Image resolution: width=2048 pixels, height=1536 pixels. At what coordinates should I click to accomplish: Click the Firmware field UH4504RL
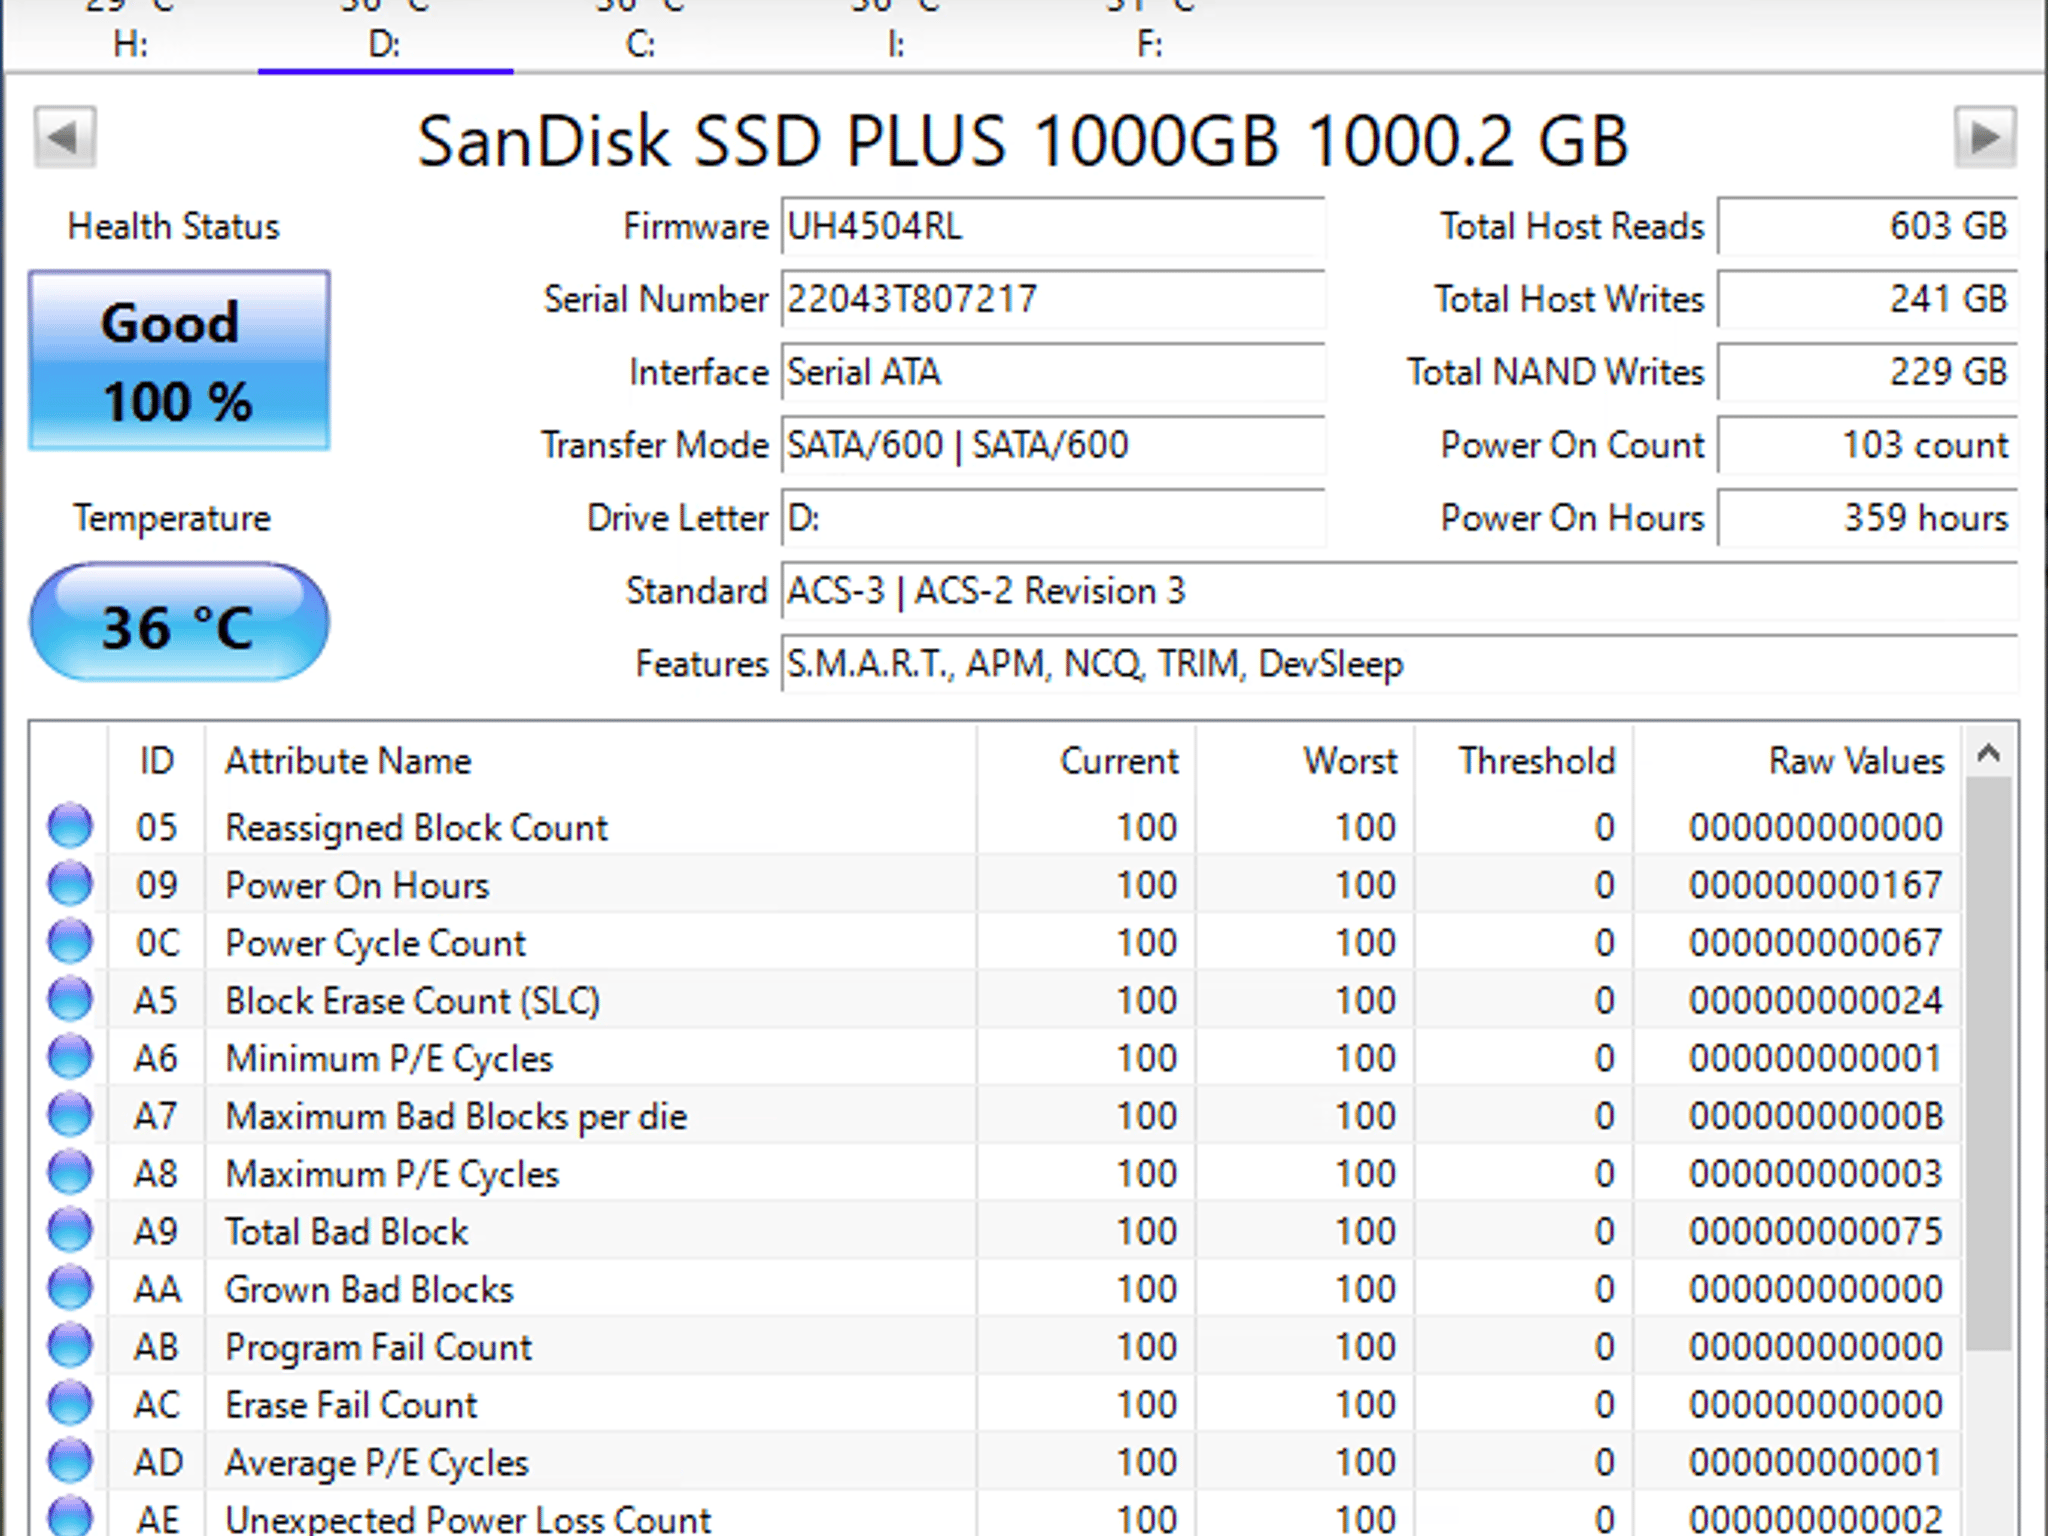coord(1053,227)
